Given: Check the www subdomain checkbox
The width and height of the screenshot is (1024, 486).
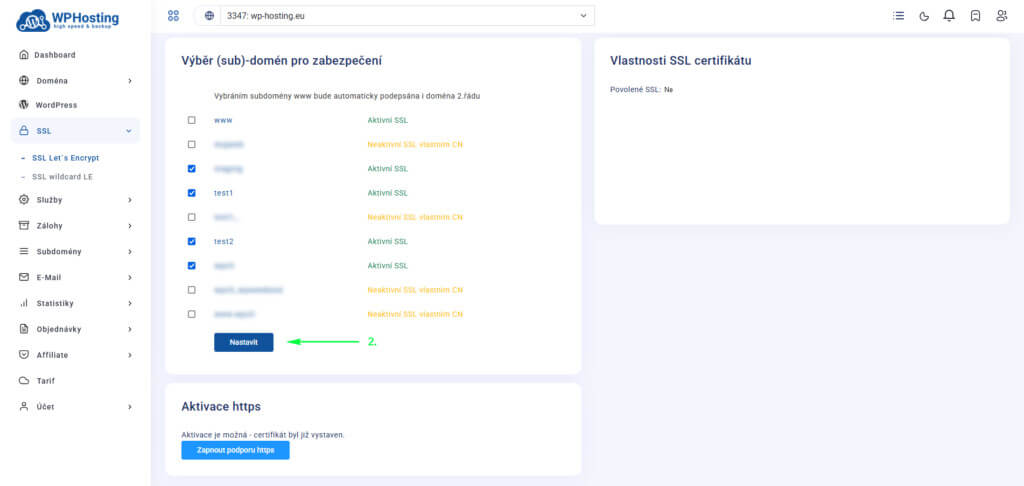Looking at the screenshot, I should pyautogui.click(x=192, y=120).
